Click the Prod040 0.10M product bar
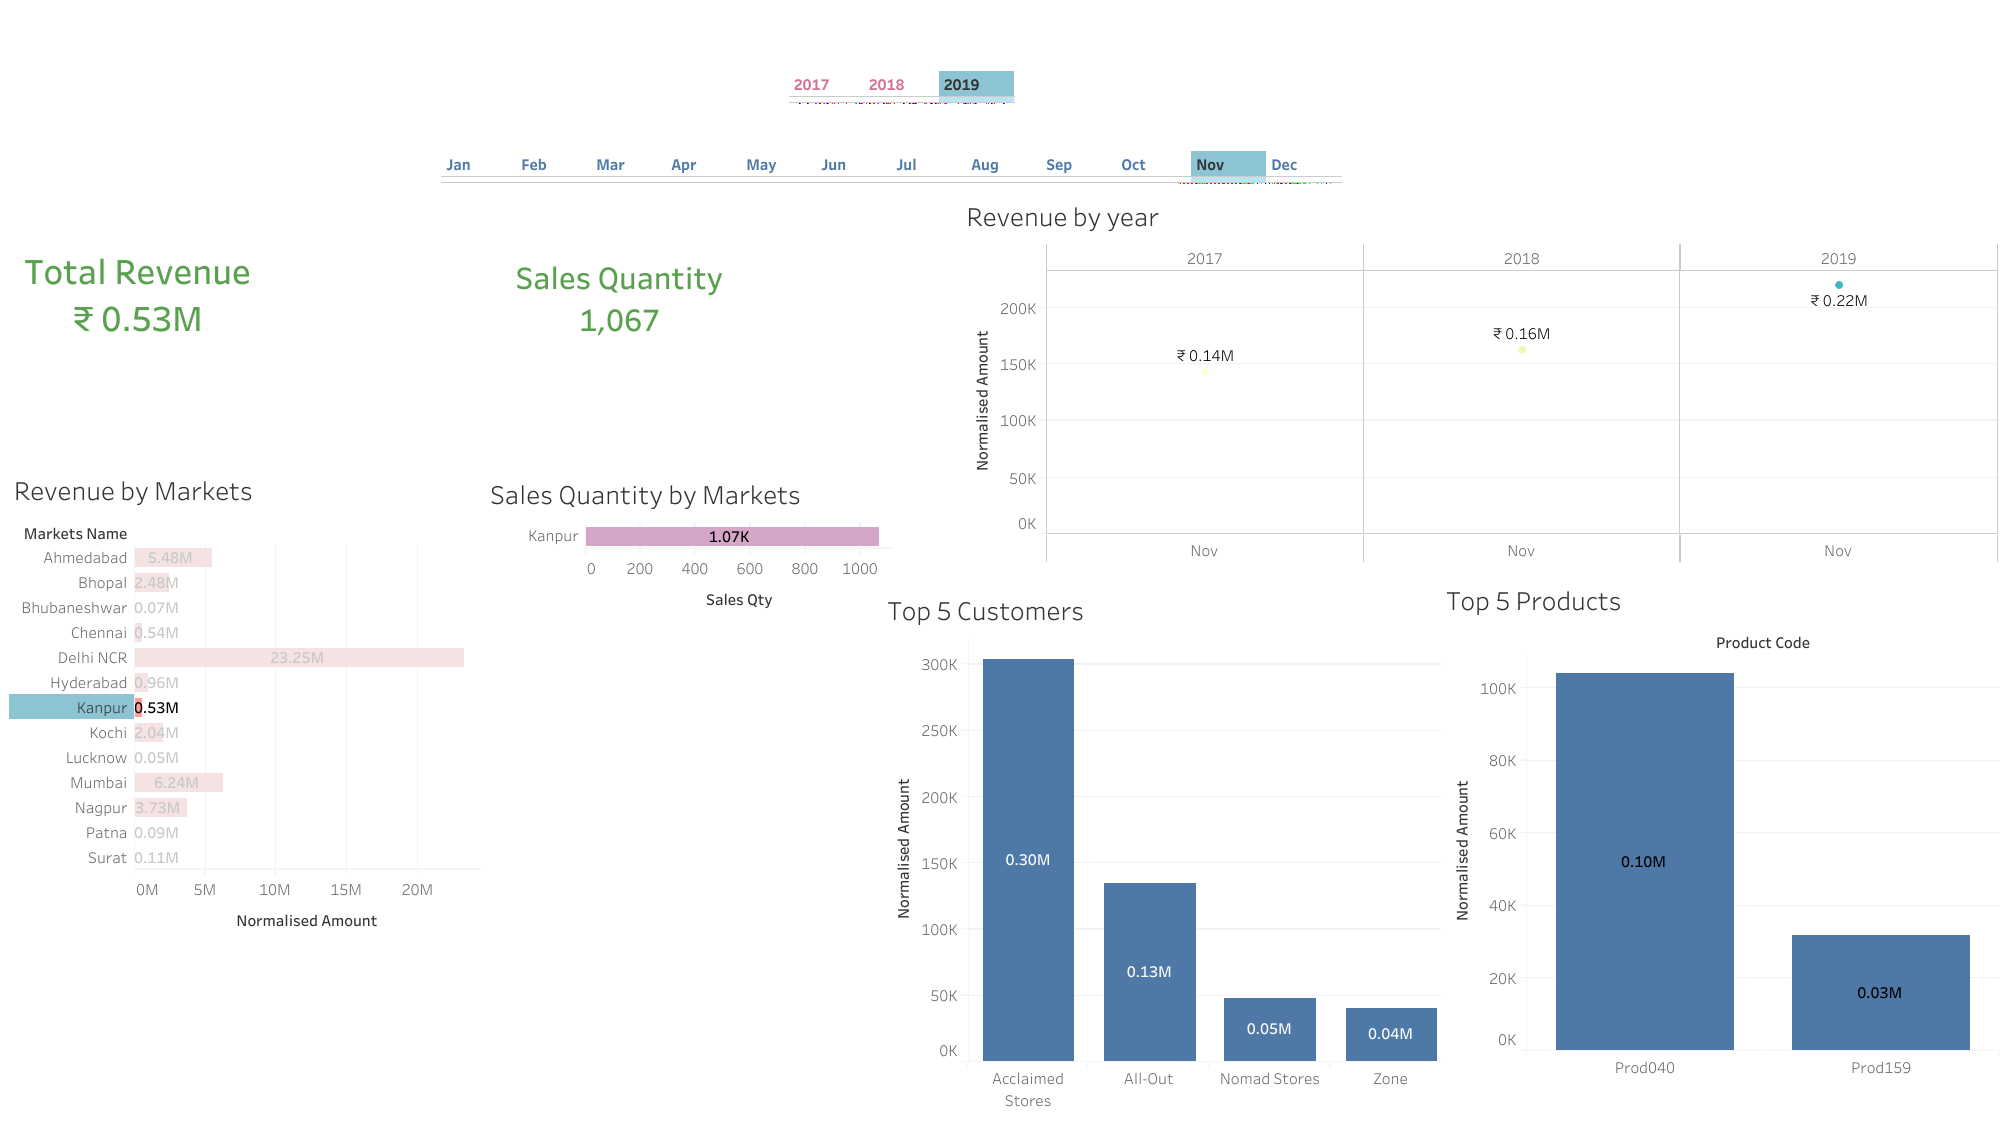This screenshot has width=2000, height=1125. tap(1644, 861)
